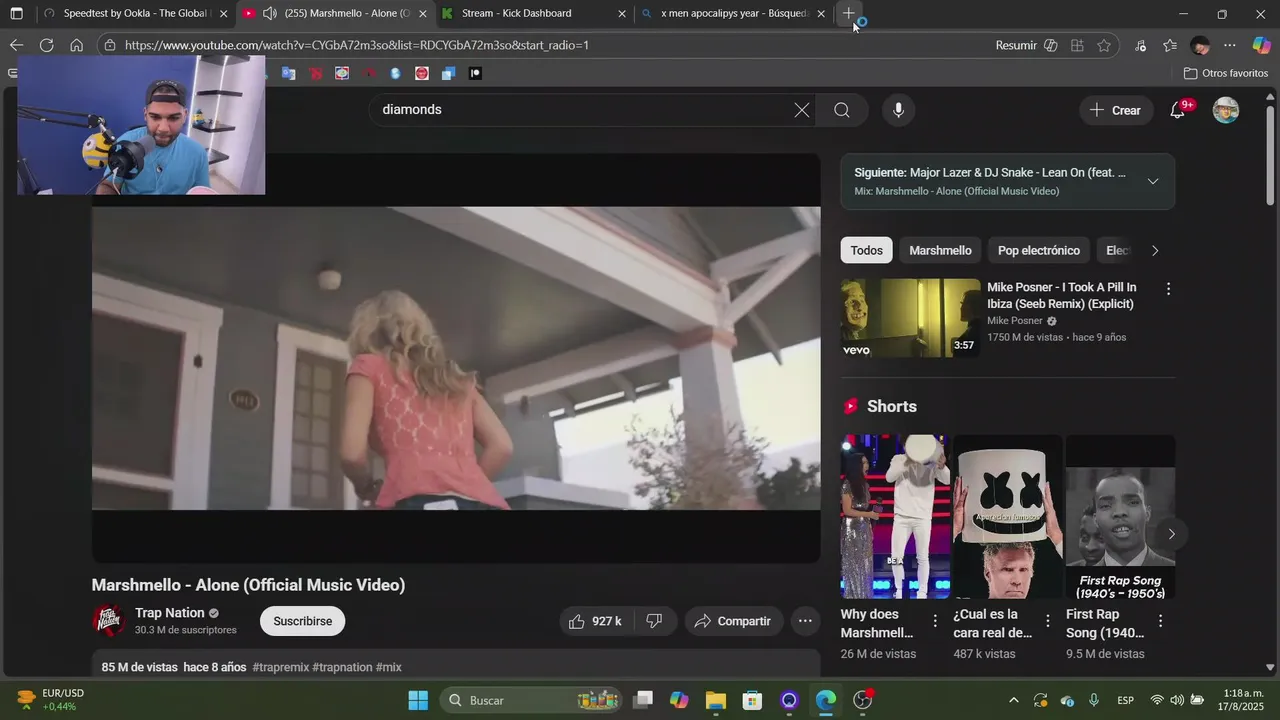Open the taskbar clock and date
The height and width of the screenshot is (720, 1280).
point(1240,700)
